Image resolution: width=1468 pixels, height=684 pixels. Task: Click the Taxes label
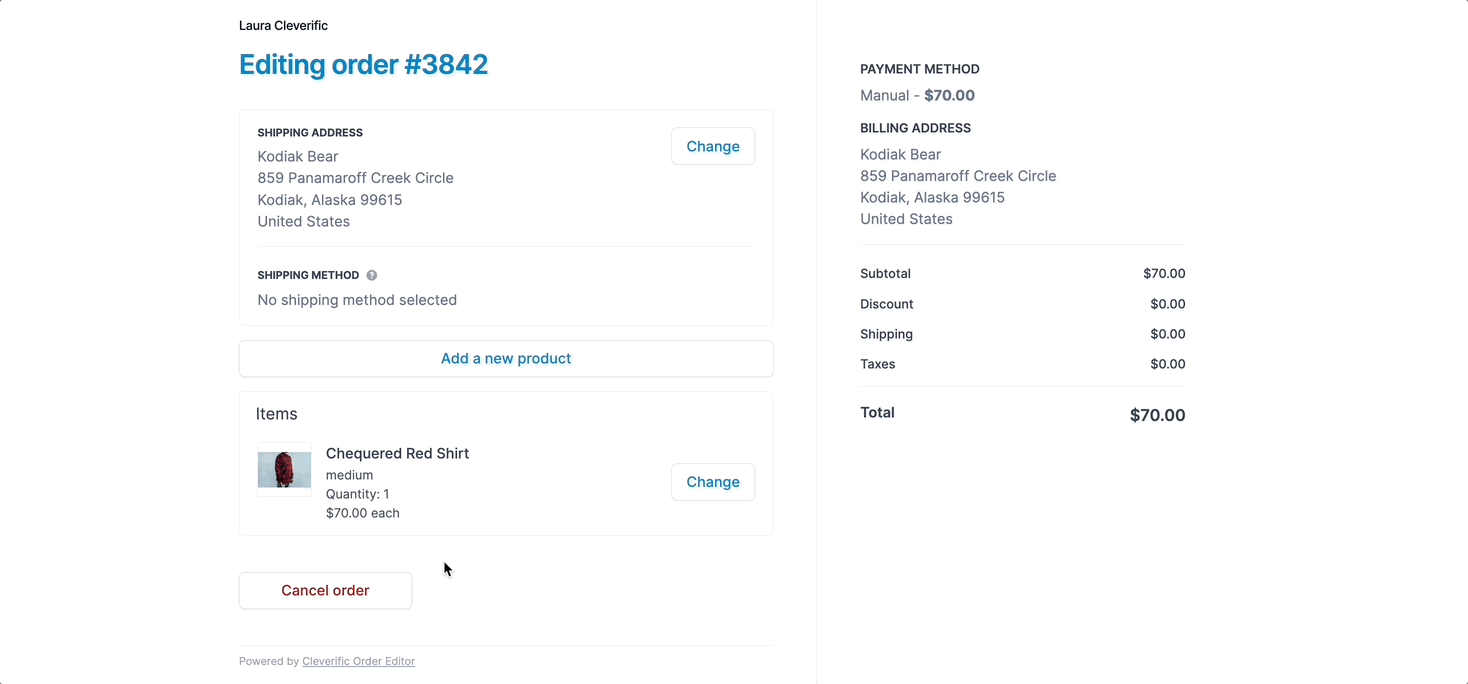tap(877, 364)
